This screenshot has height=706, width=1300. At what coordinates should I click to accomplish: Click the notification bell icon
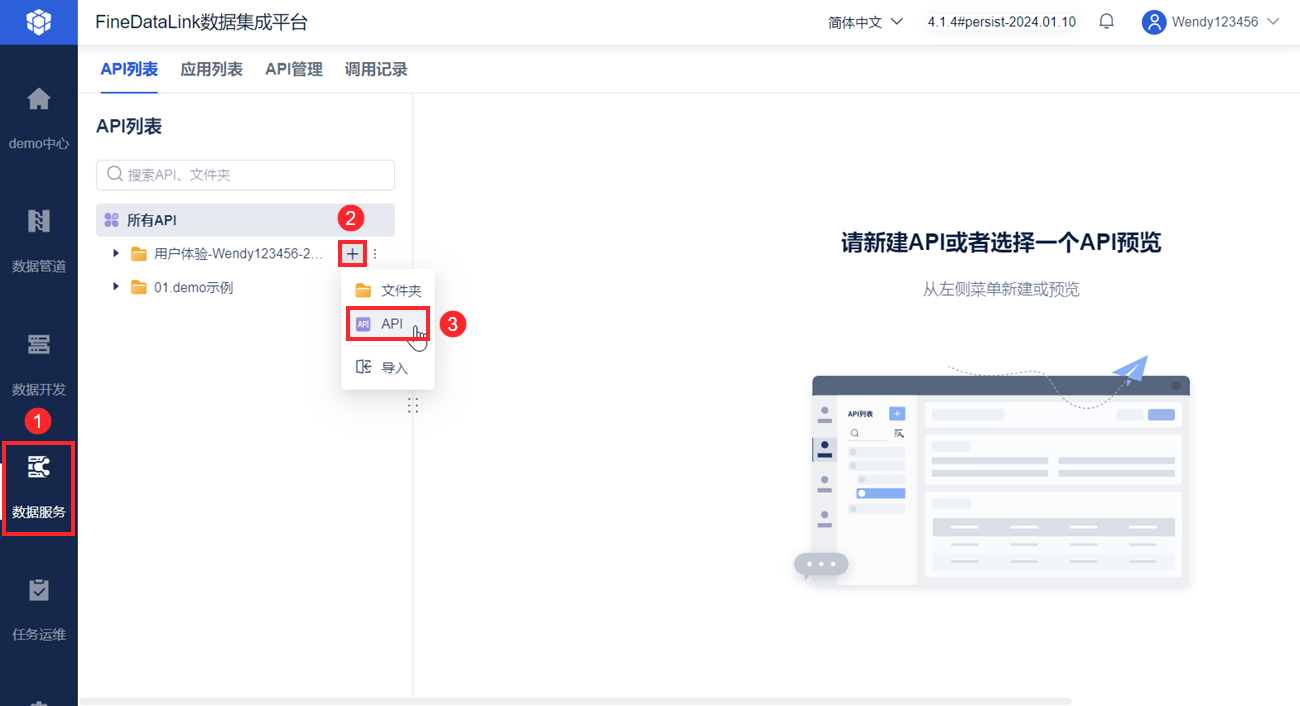1107,22
